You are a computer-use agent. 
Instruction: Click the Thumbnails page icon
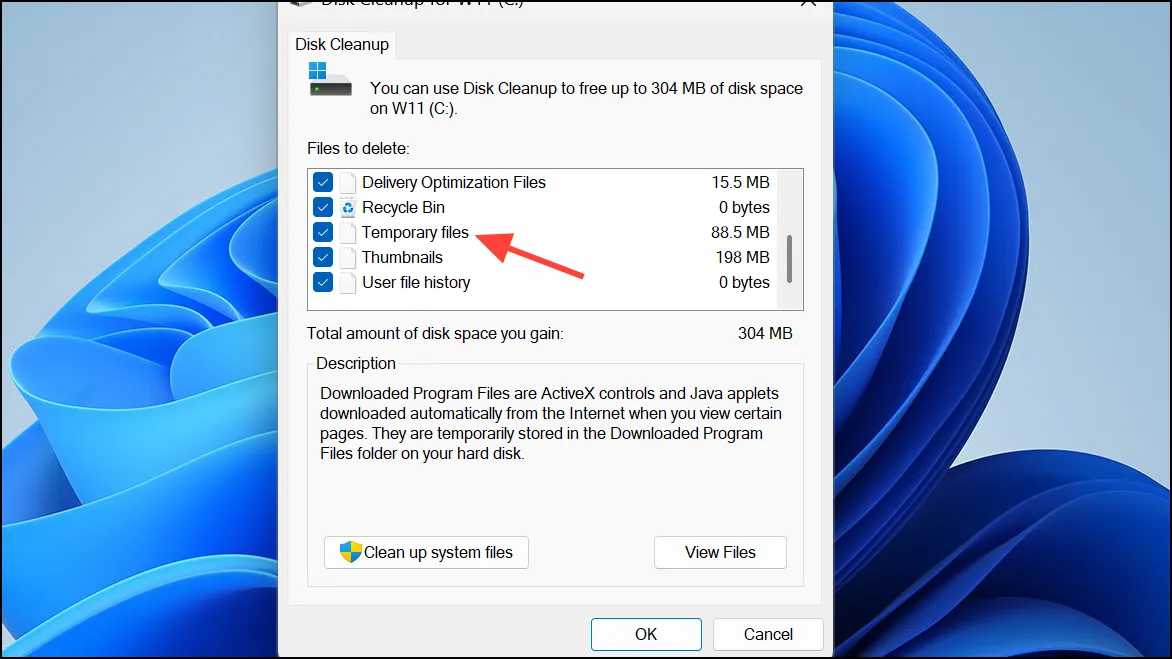[x=348, y=258]
